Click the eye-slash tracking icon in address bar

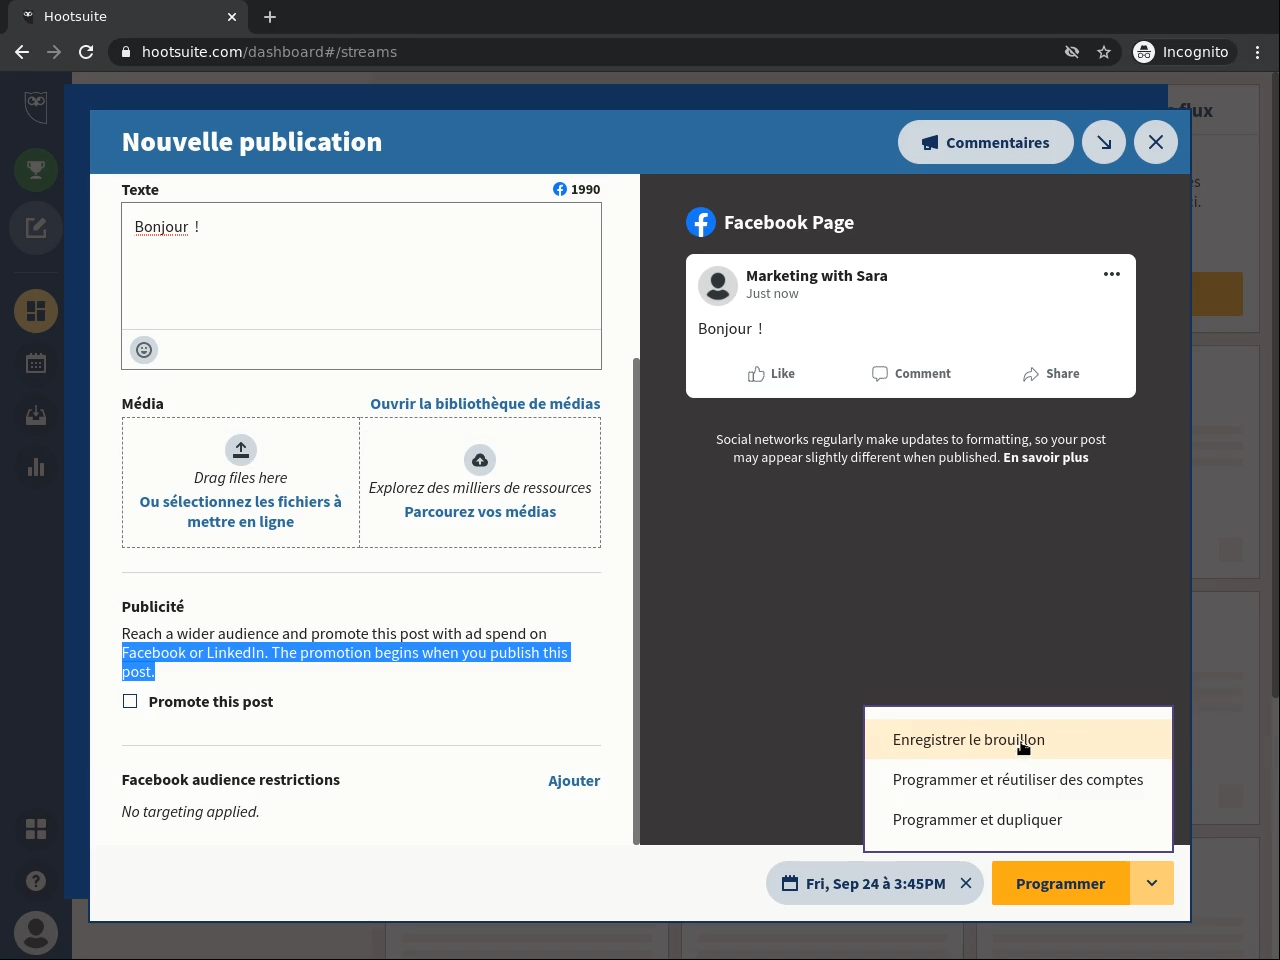pos(1072,52)
